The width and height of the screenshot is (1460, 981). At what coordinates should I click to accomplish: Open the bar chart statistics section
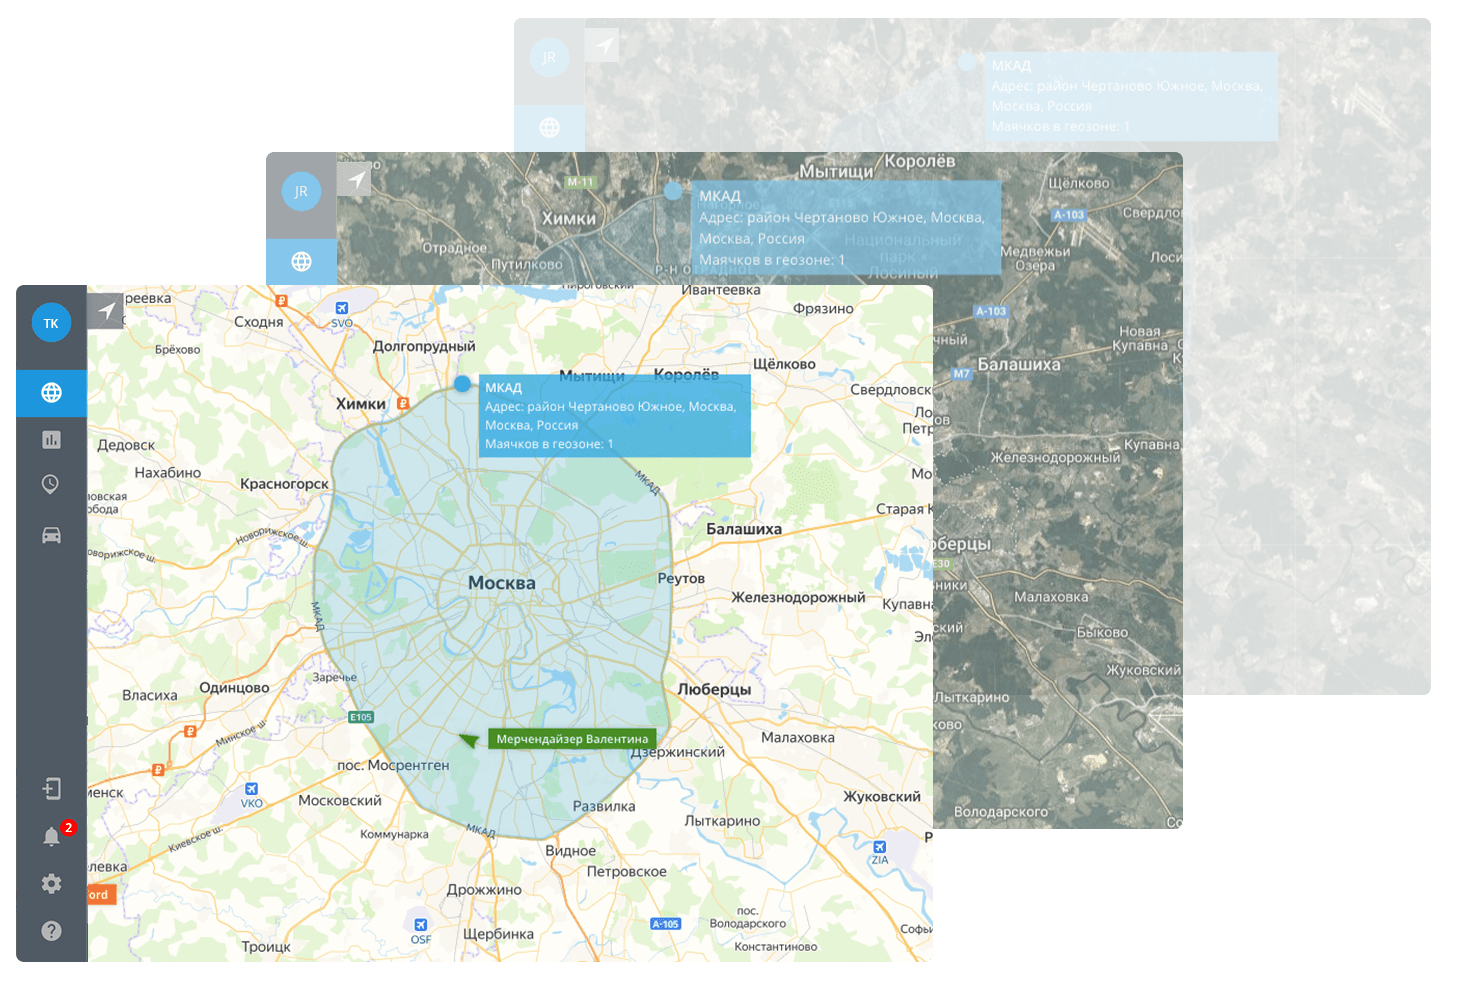(x=51, y=440)
